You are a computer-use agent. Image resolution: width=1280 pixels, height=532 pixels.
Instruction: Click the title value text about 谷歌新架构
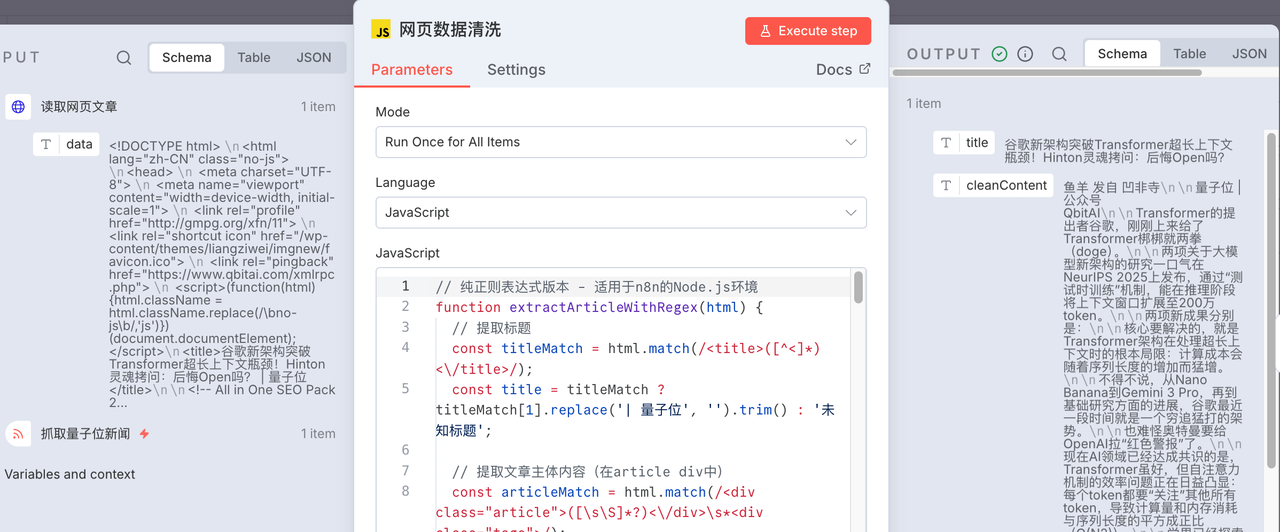pyautogui.click(x=1118, y=151)
